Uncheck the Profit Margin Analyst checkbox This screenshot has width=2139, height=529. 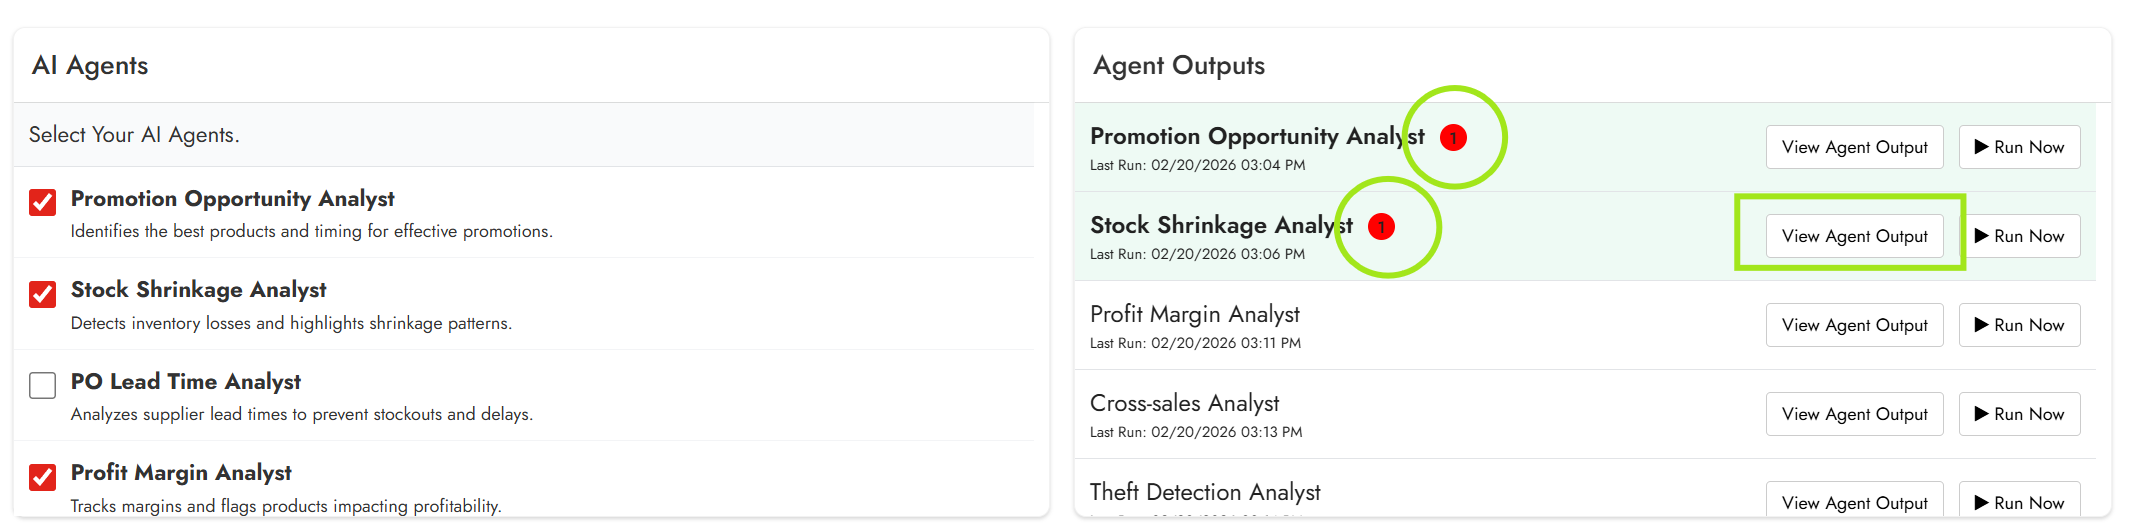click(43, 477)
